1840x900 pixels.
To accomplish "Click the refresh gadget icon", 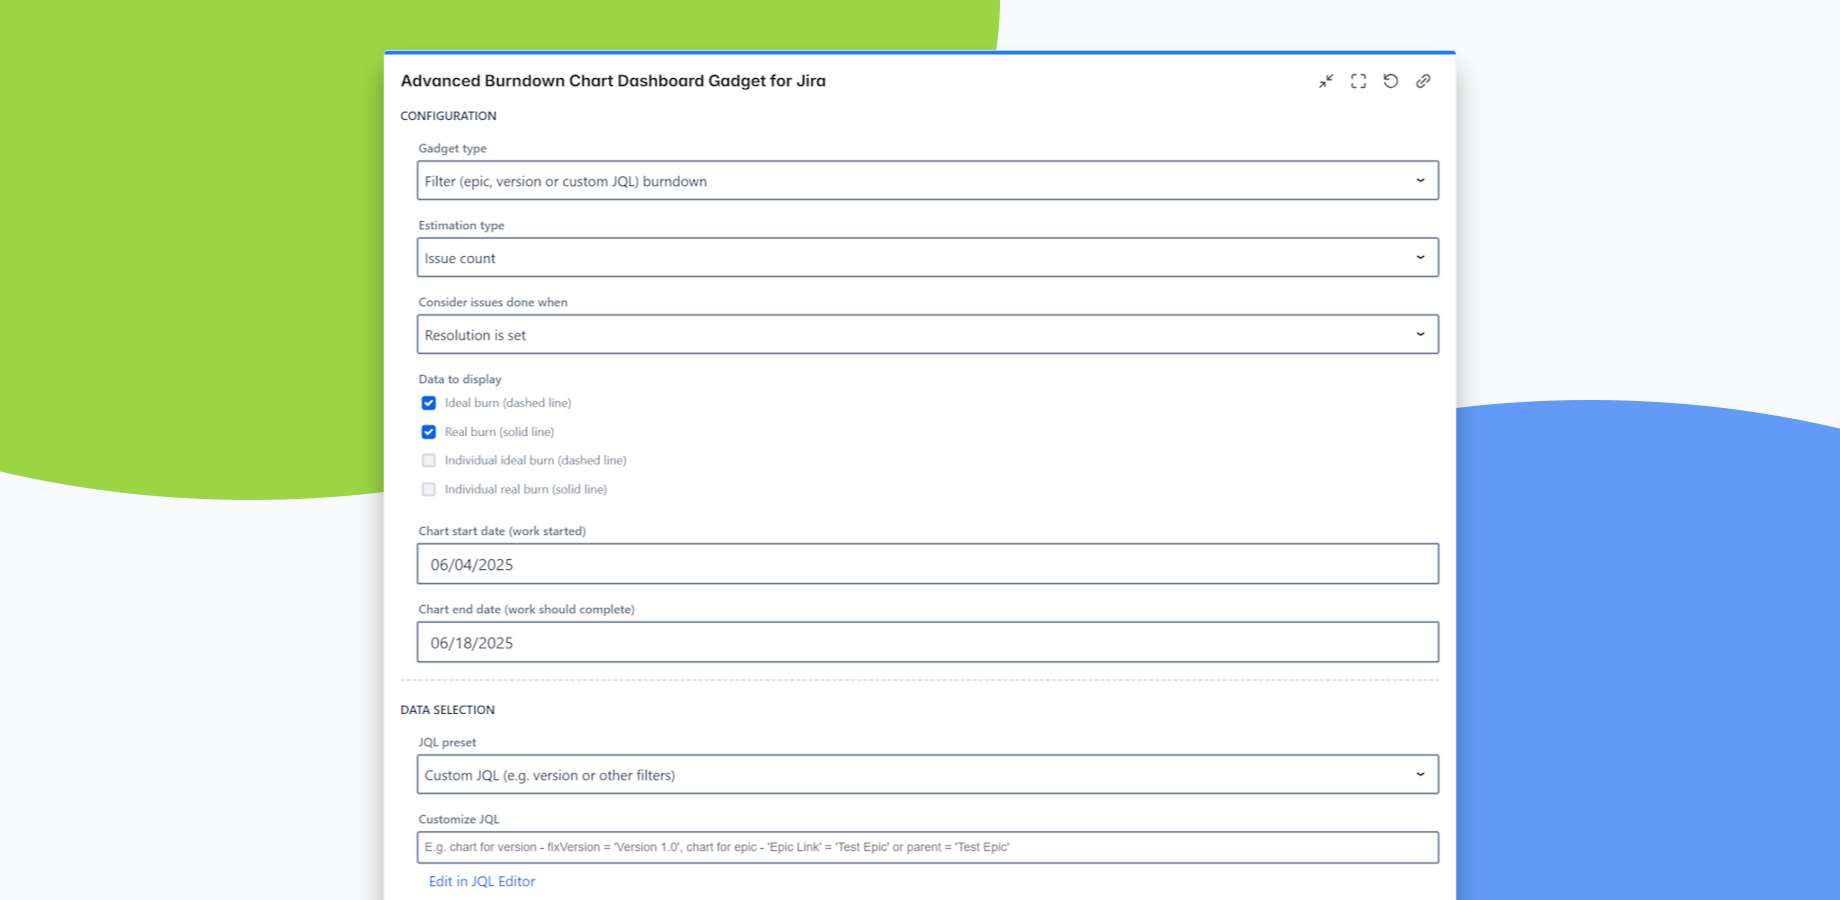I will (1391, 81).
